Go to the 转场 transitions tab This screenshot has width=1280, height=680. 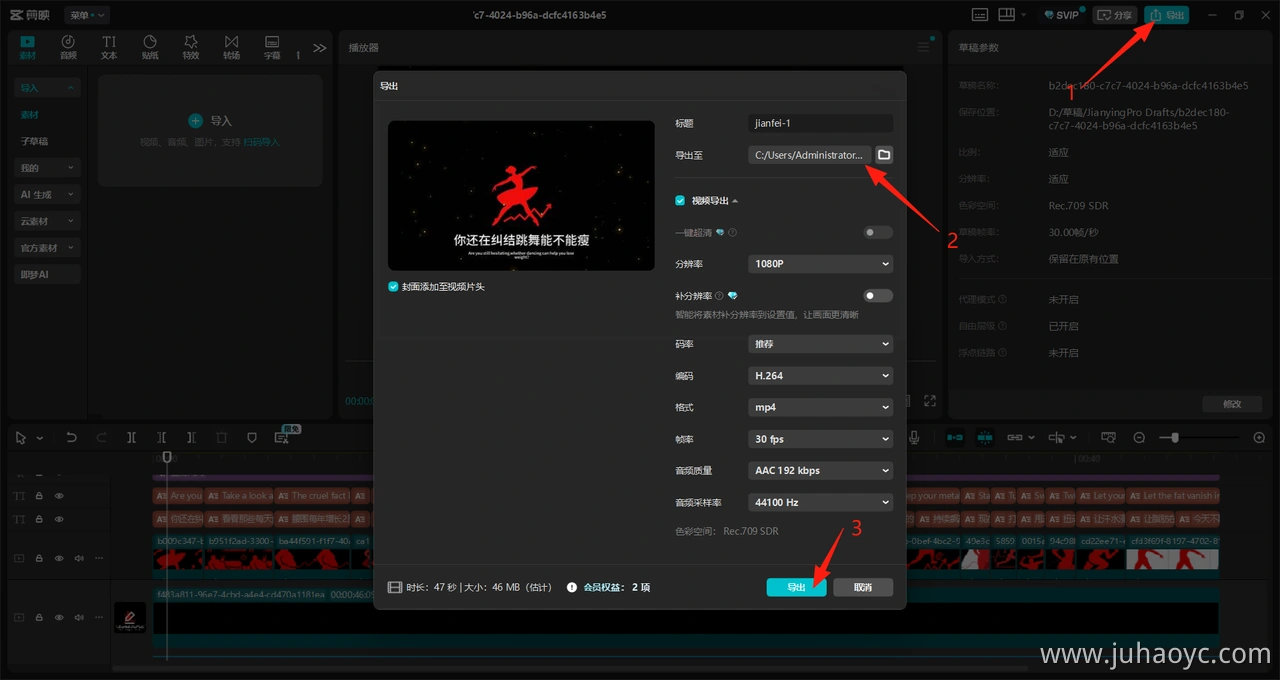pos(232,47)
